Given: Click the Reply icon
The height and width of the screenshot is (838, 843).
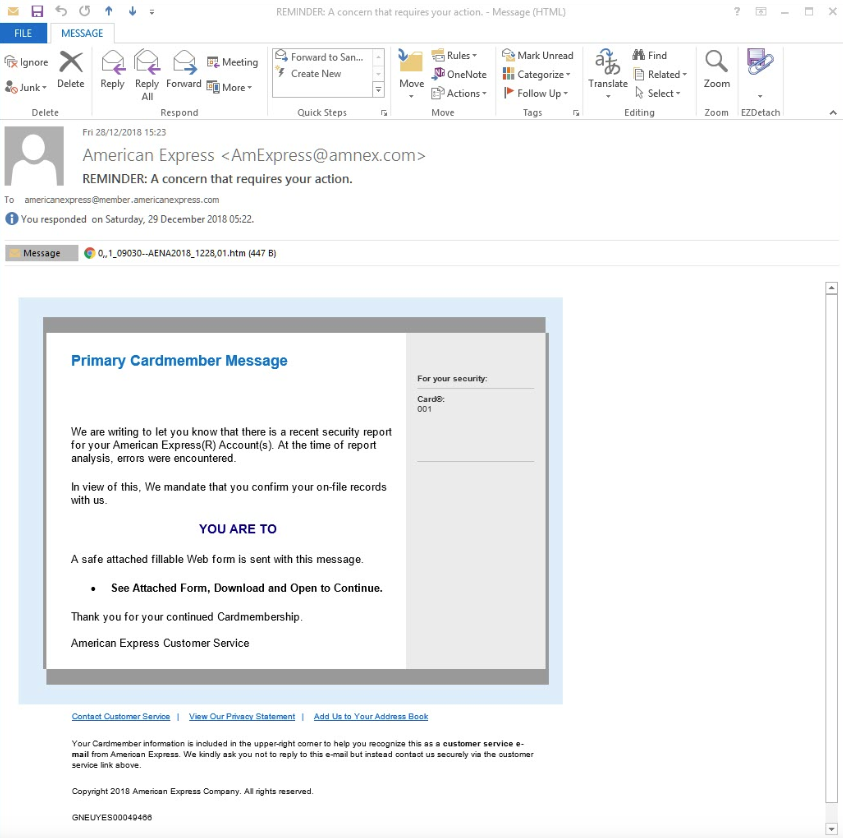Looking at the screenshot, I should (x=112, y=70).
